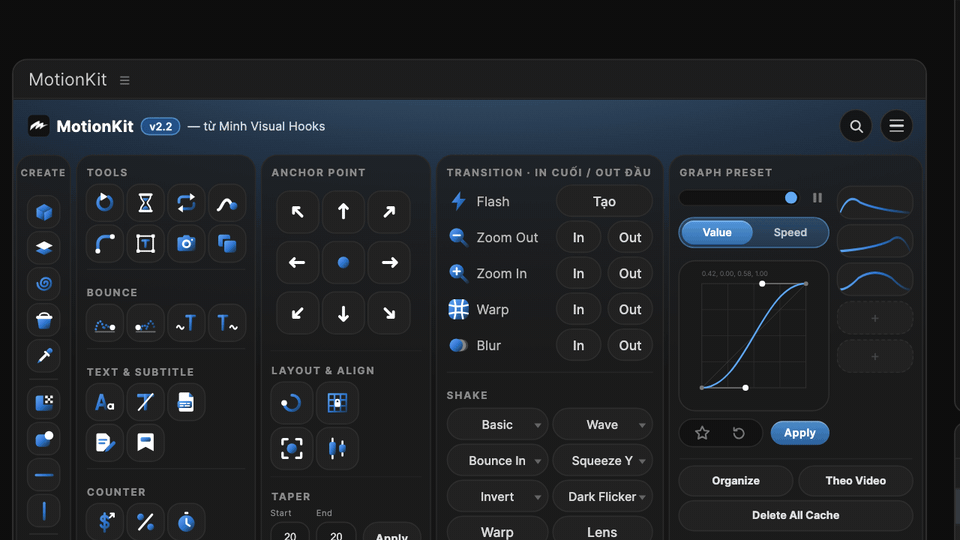Viewport: 960px width, 540px height.
Task: Click the dollar counter icon
Action: [x=105, y=522]
